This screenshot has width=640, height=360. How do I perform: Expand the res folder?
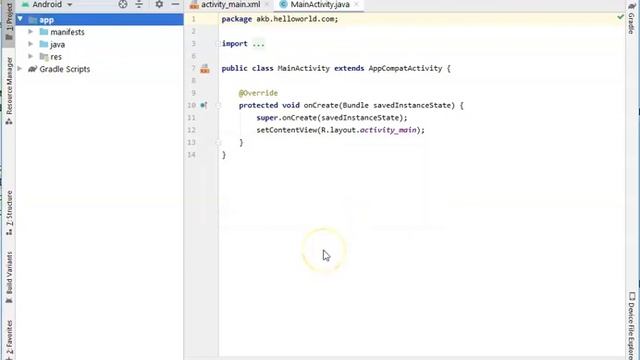31,56
